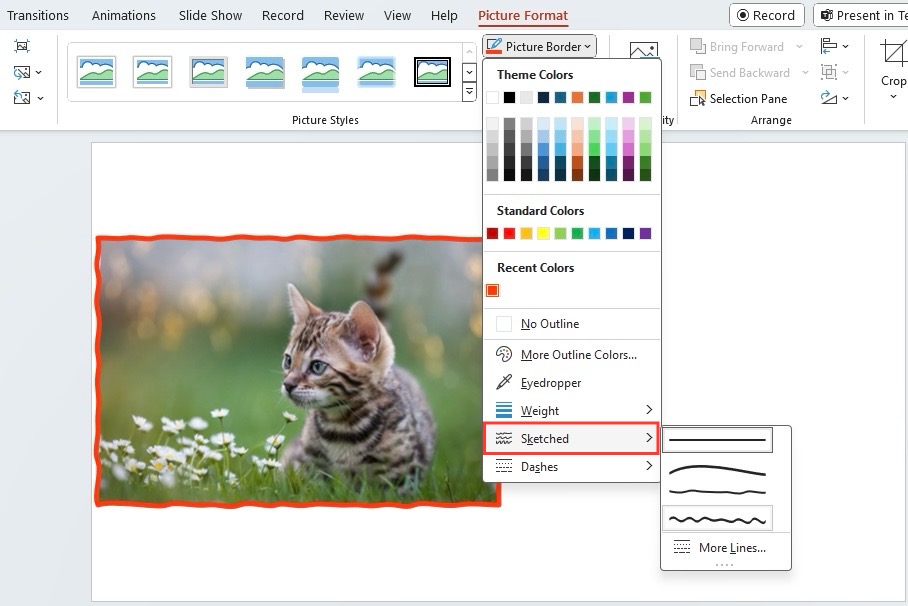908x606 pixels.
Task: Open the Help tab
Action: click(x=444, y=16)
